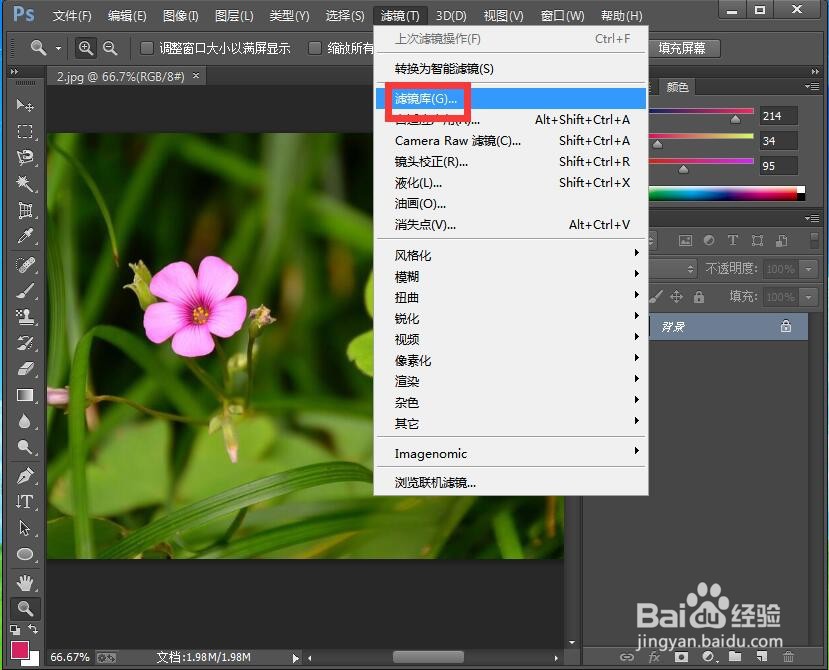Expand the 锐化 submenu
This screenshot has width=829, height=670.
coord(511,318)
